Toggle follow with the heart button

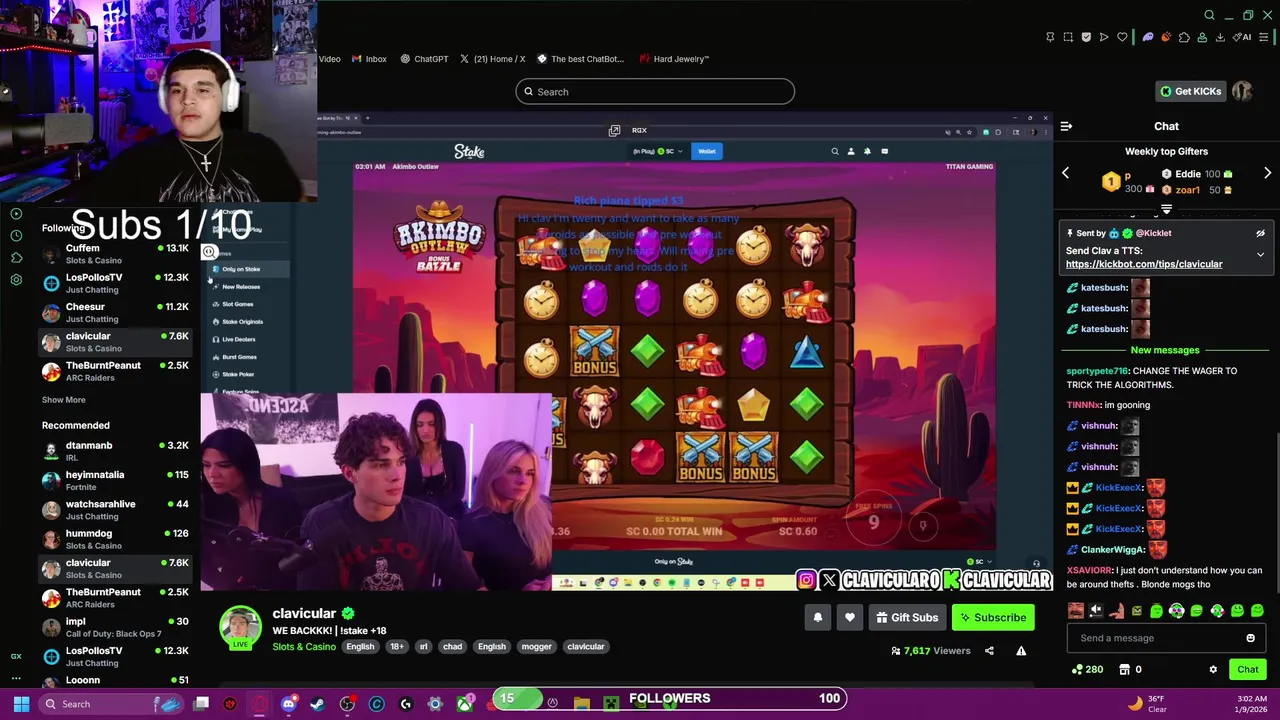tap(850, 618)
